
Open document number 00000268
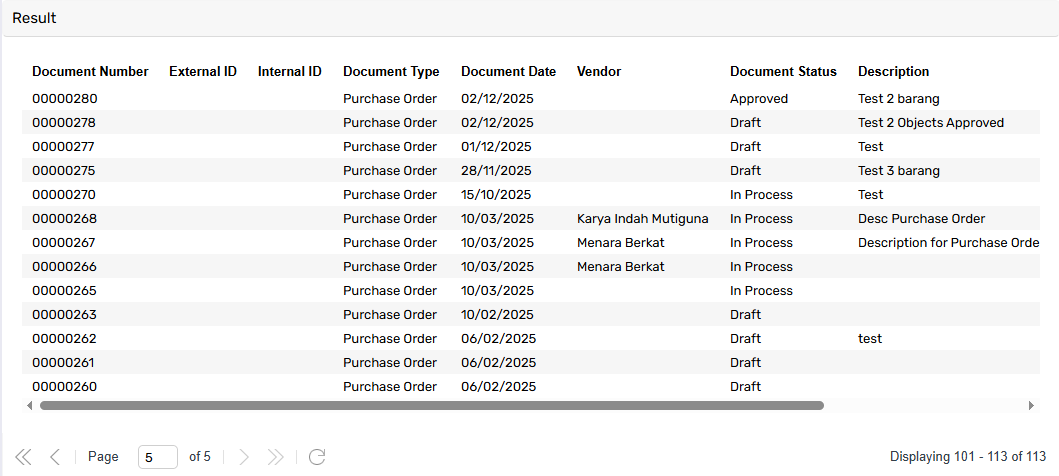pyautogui.click(x=65, y=219)
